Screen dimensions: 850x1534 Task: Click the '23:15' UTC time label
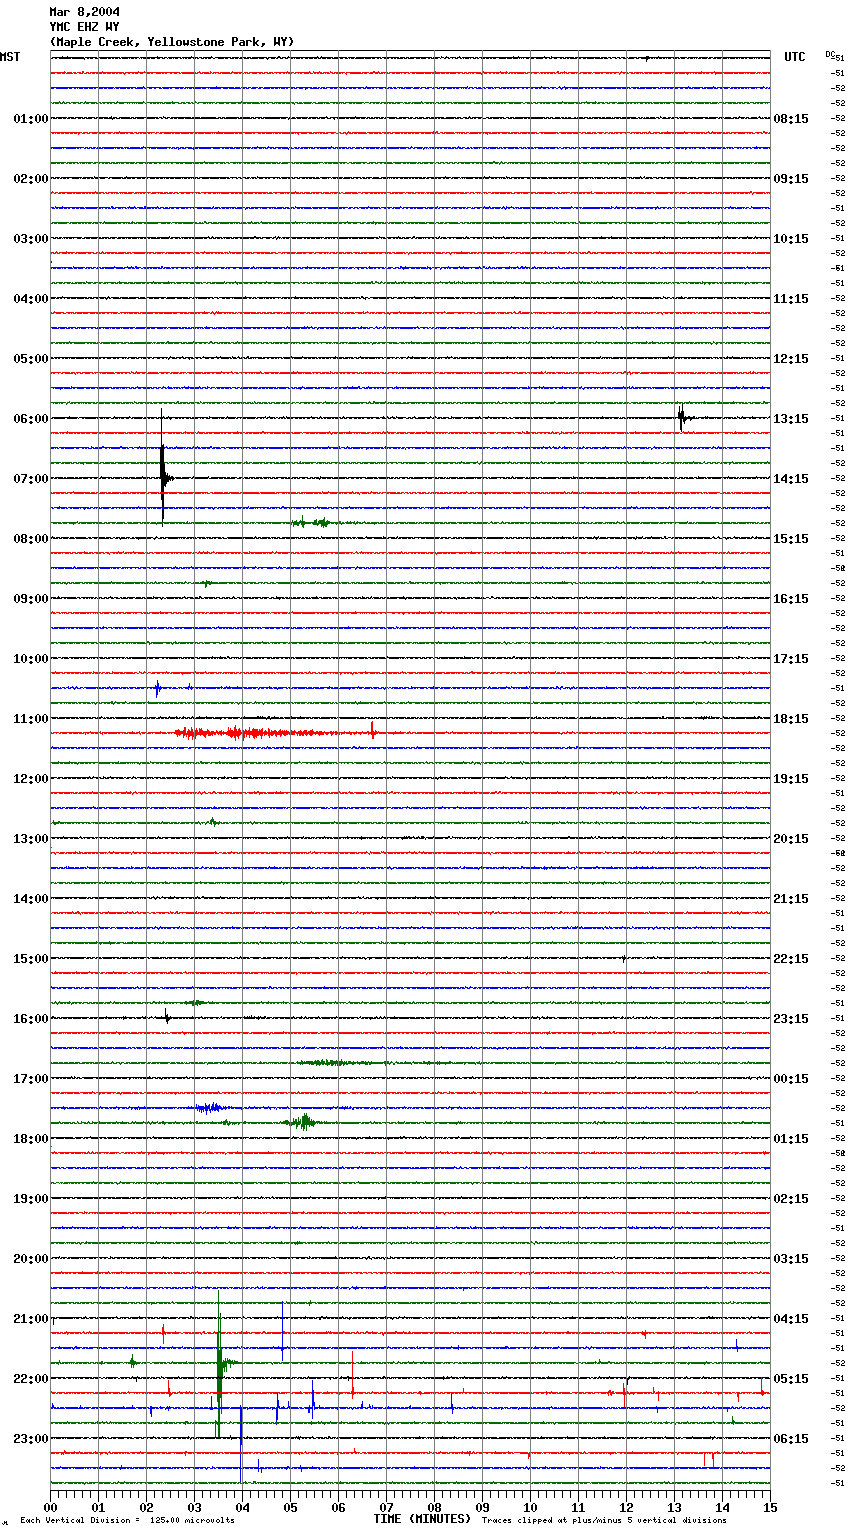(791, 1019)
